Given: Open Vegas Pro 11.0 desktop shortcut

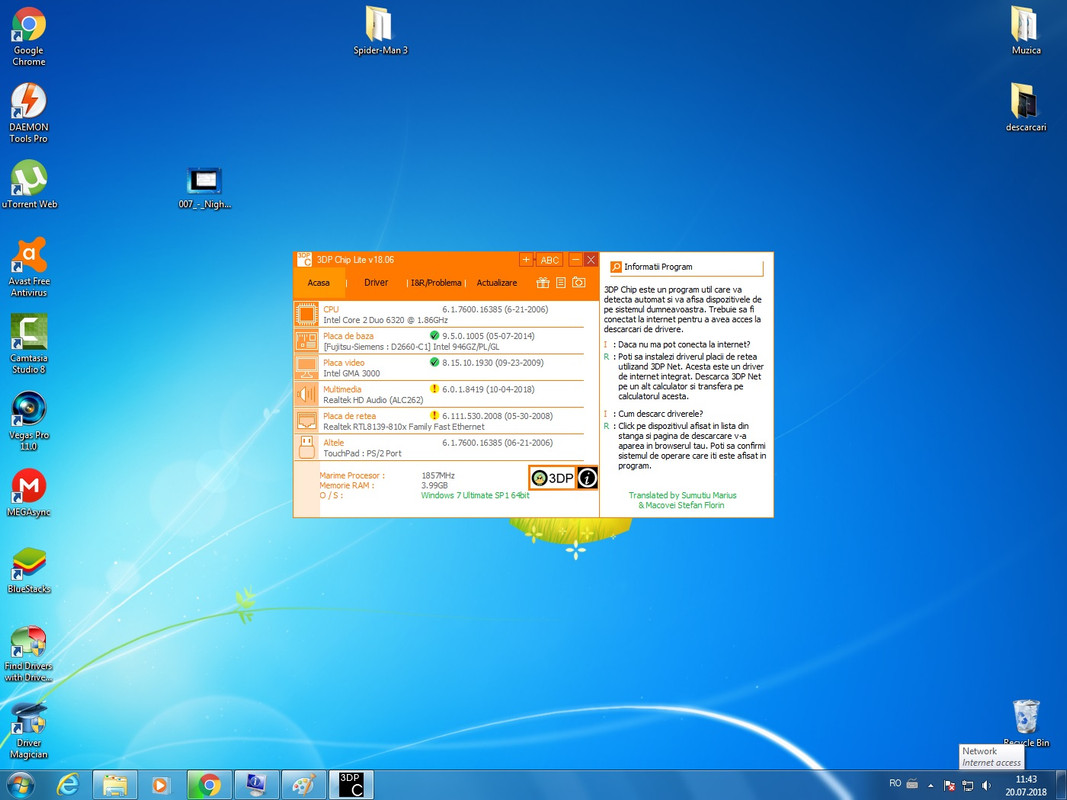Looking at the screenshot, I should coord(29,420).
